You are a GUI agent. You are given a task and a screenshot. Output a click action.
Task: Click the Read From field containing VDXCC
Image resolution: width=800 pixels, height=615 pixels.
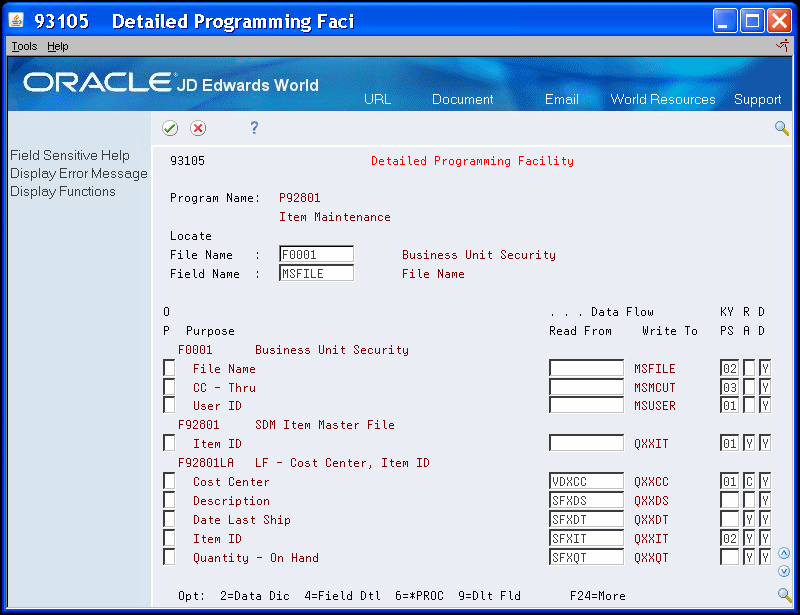pos(586,481)
